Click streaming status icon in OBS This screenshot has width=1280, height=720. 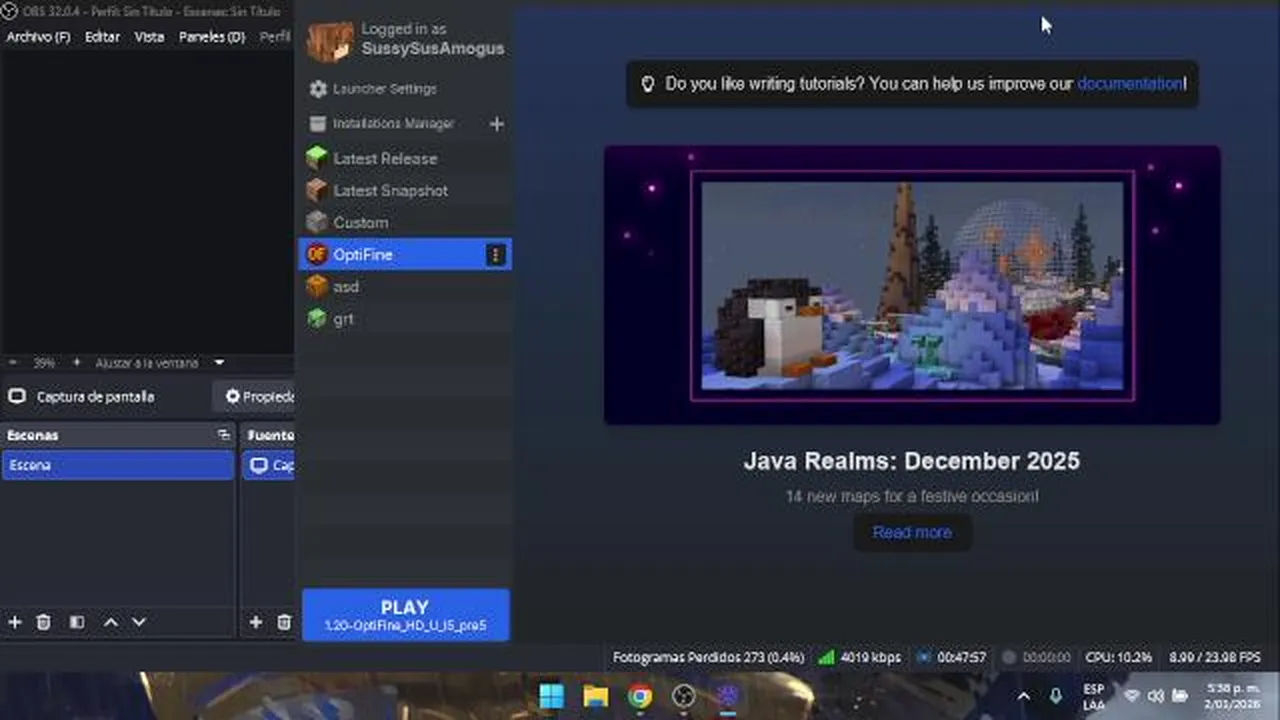click(924, 658)
